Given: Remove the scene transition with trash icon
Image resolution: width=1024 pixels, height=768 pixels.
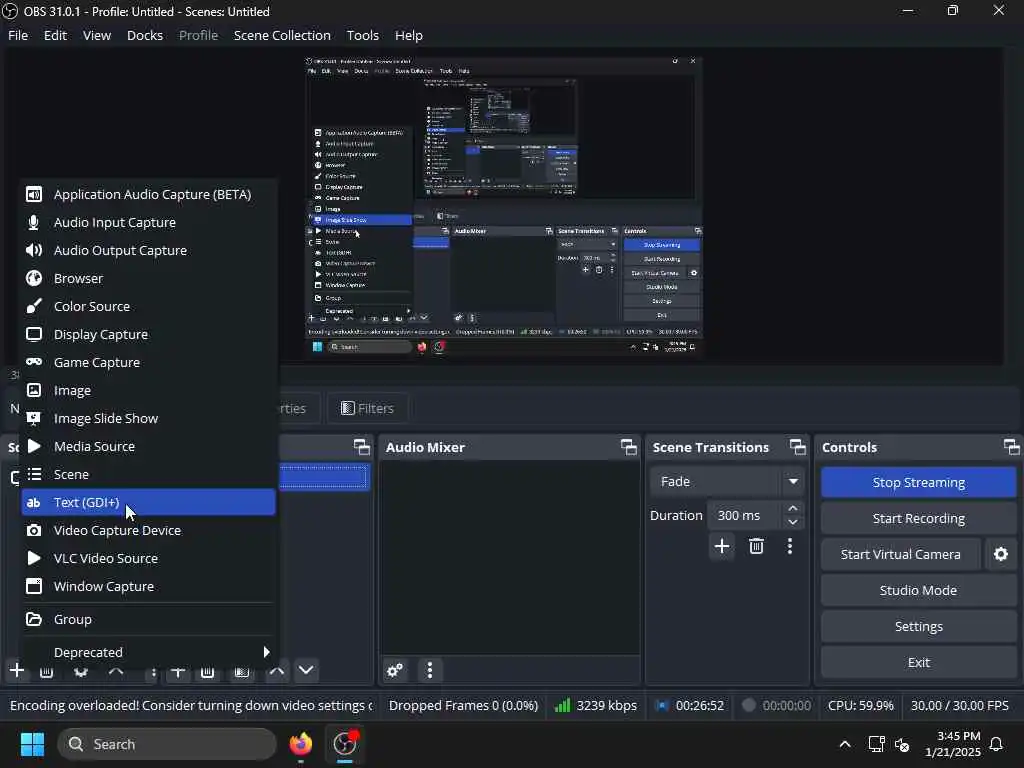Looking at the screenshot, I should click(756, 546).
